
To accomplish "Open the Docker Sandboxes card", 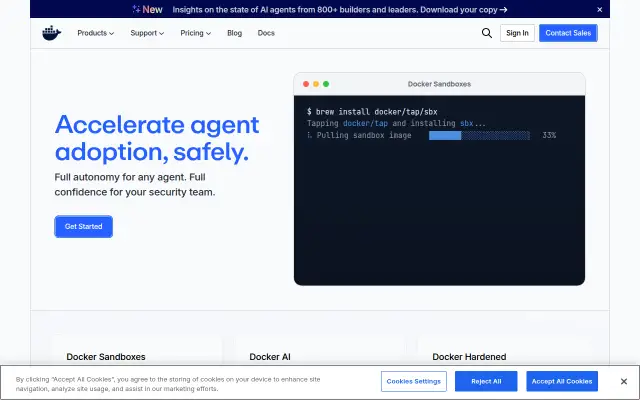I will pyautogui.click(x=137, y=351).
